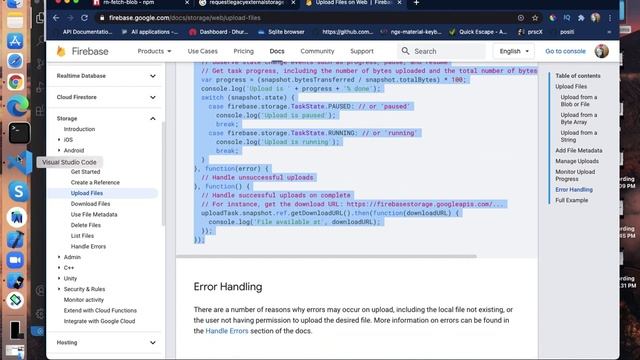The height and width of the screenshot is (360, 640).
Task: Click the horizontal scrollbar under code block
Action: point(327,256)
